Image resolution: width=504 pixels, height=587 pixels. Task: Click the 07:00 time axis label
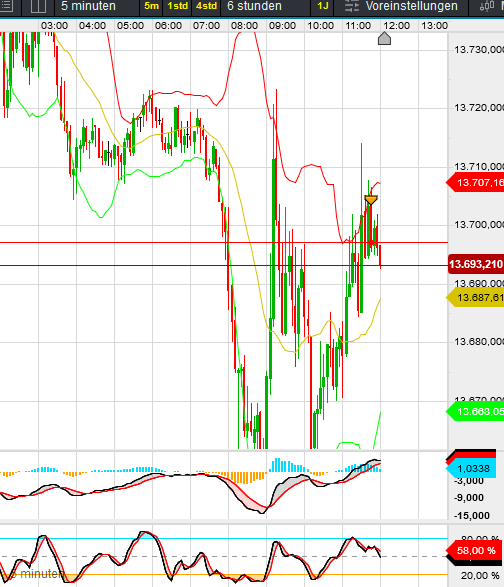point(206,26)
